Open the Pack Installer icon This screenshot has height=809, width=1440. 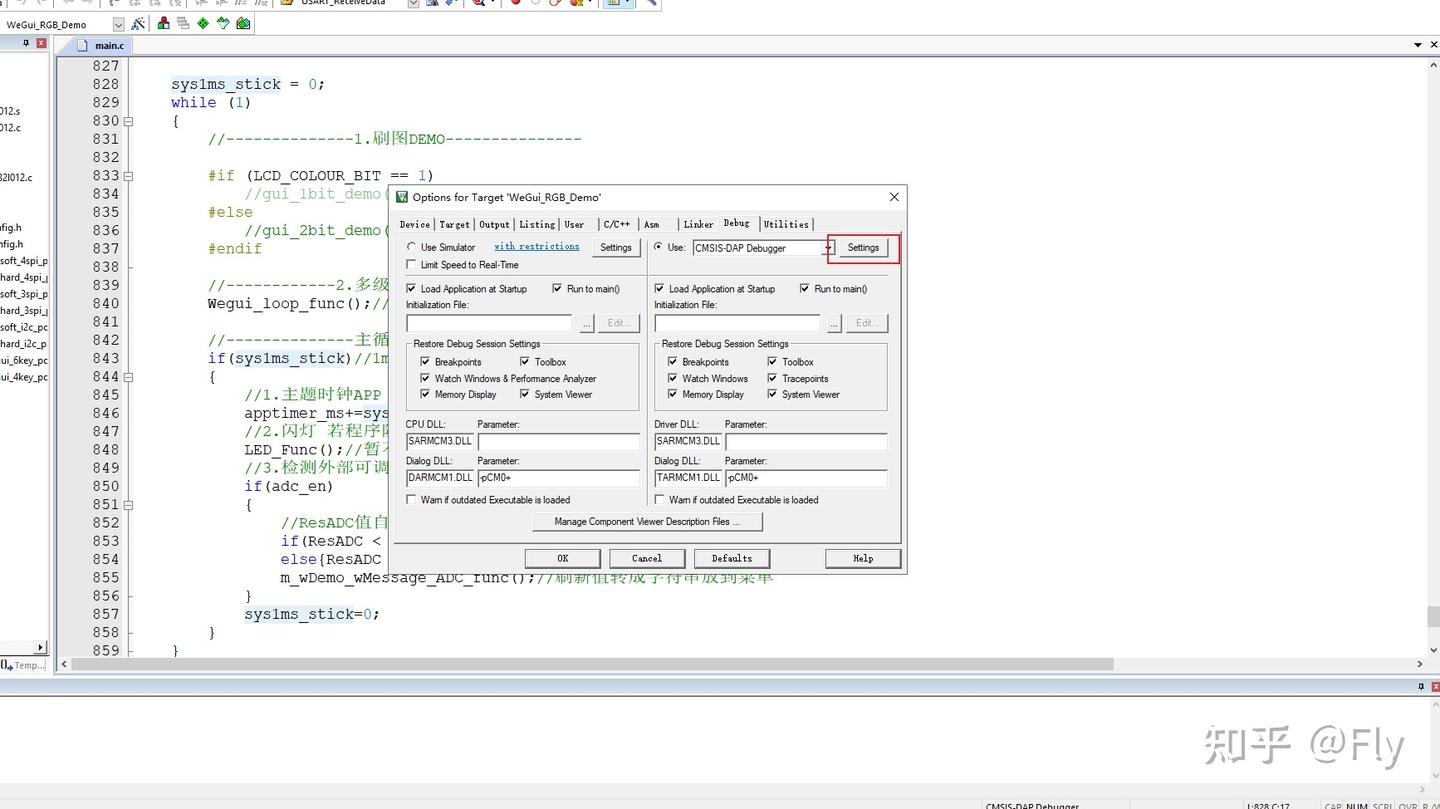tap(243, 24)
